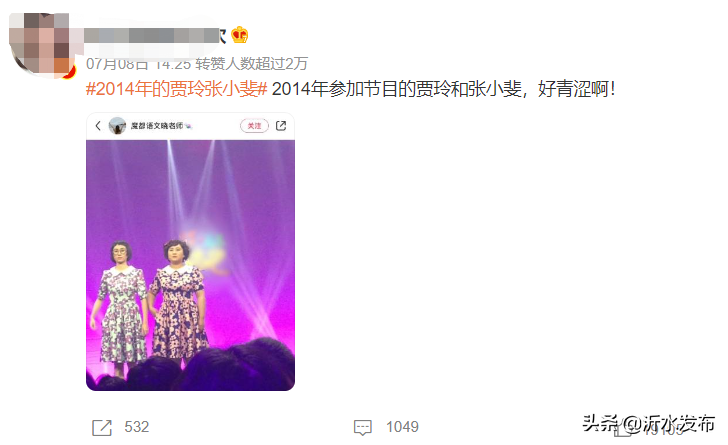
Task: Click the red verified badge on avatar
Action: pos(71,72)
